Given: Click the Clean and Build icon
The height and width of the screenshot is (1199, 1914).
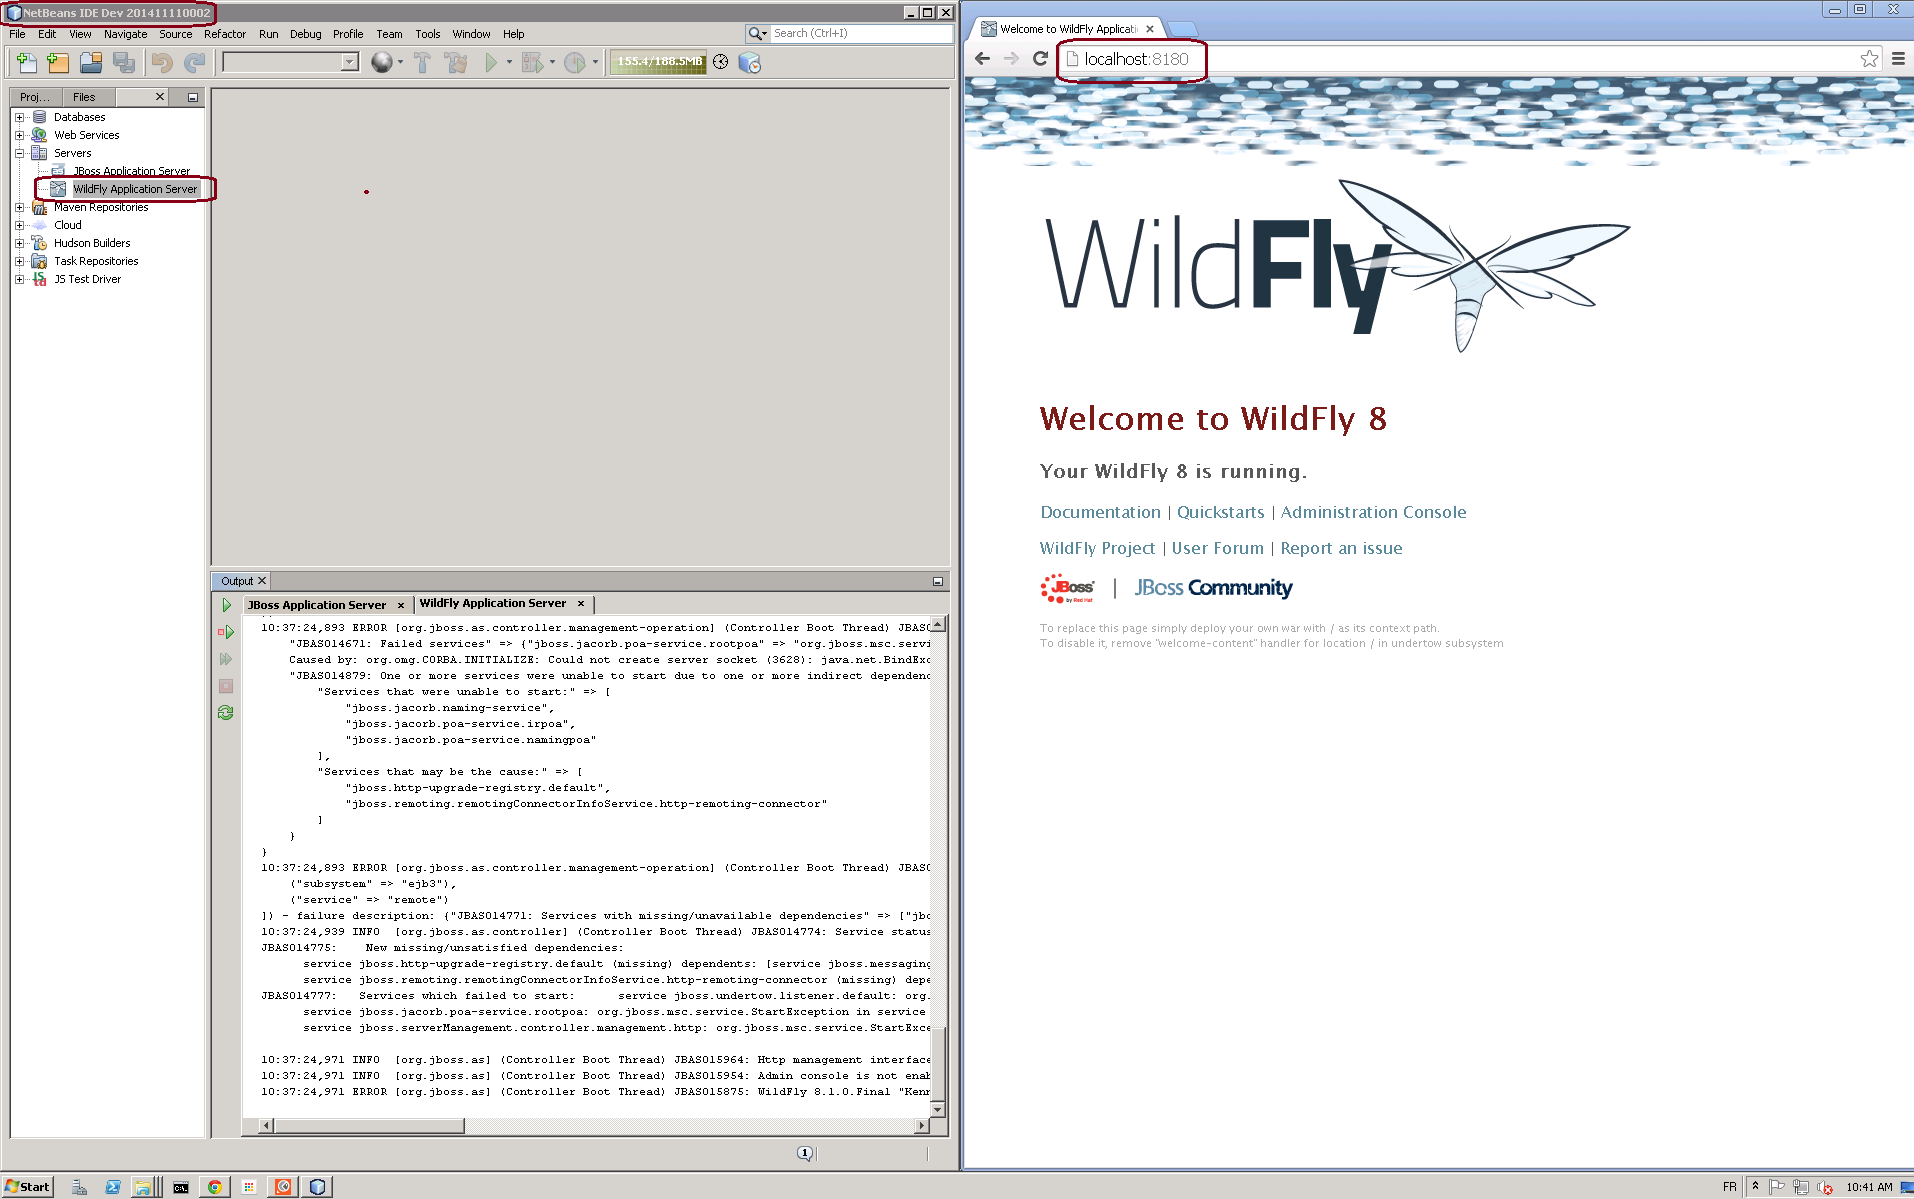Looking at the screenshot, I should (456, 63).
